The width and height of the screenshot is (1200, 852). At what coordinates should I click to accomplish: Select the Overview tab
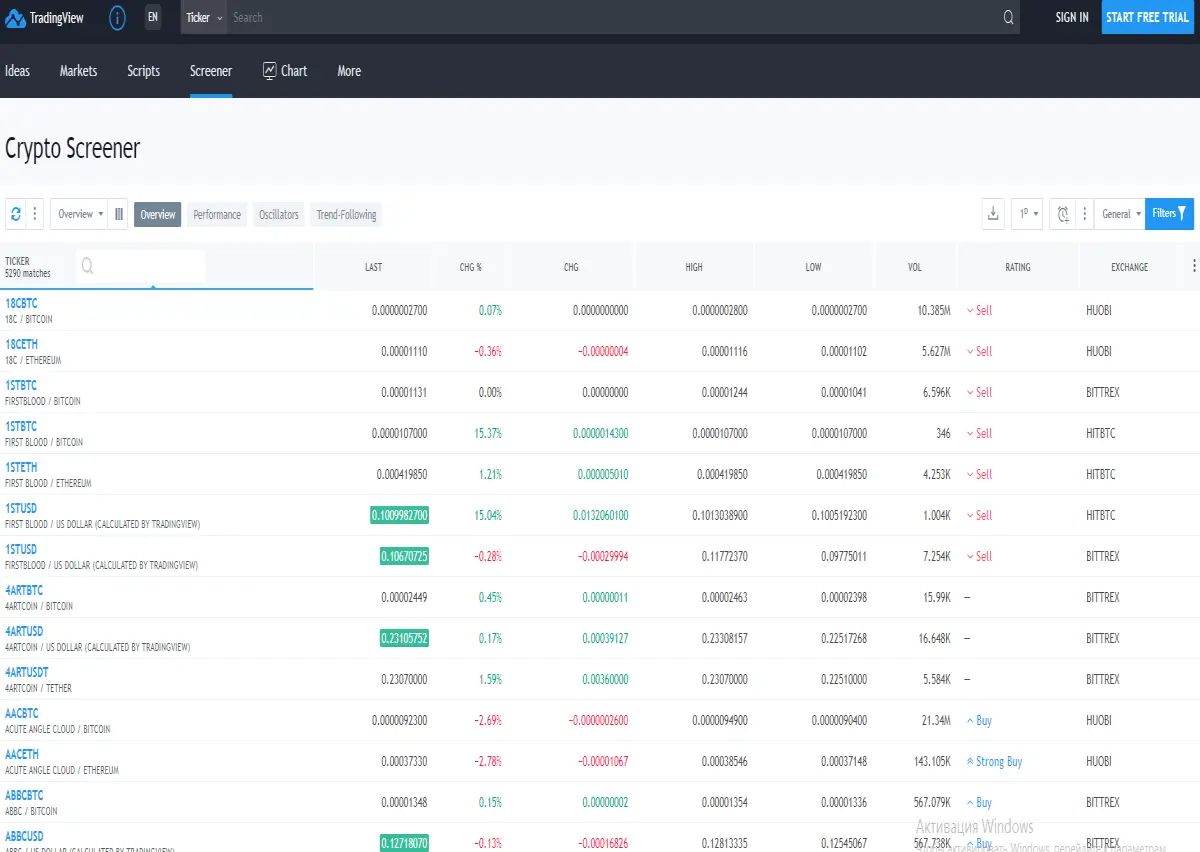click(158, 214)
